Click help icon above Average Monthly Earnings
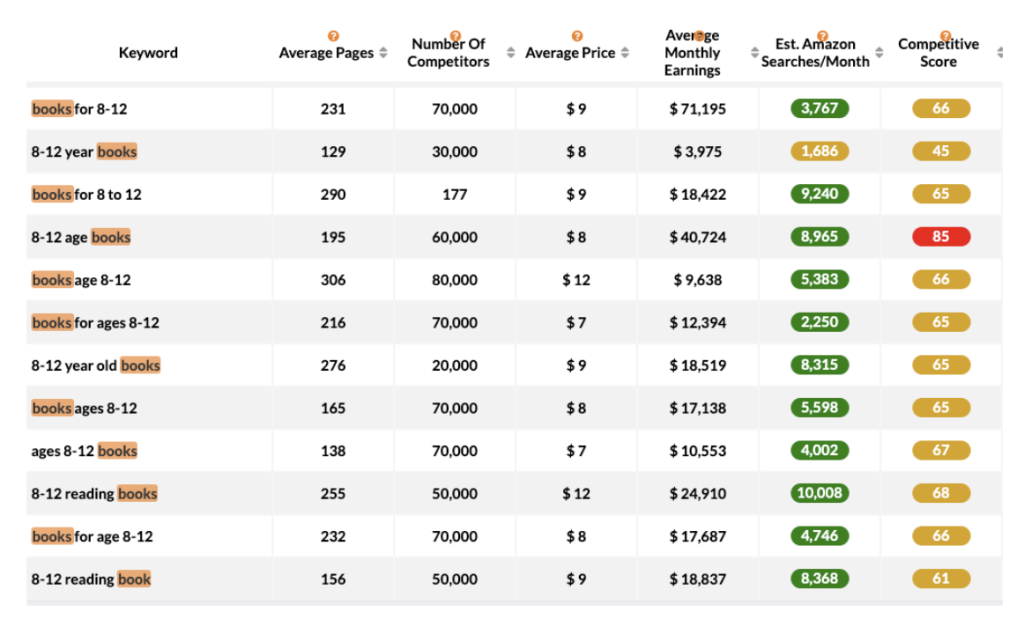The height and width of the screenshot is (634, 1024). (699, 36)
